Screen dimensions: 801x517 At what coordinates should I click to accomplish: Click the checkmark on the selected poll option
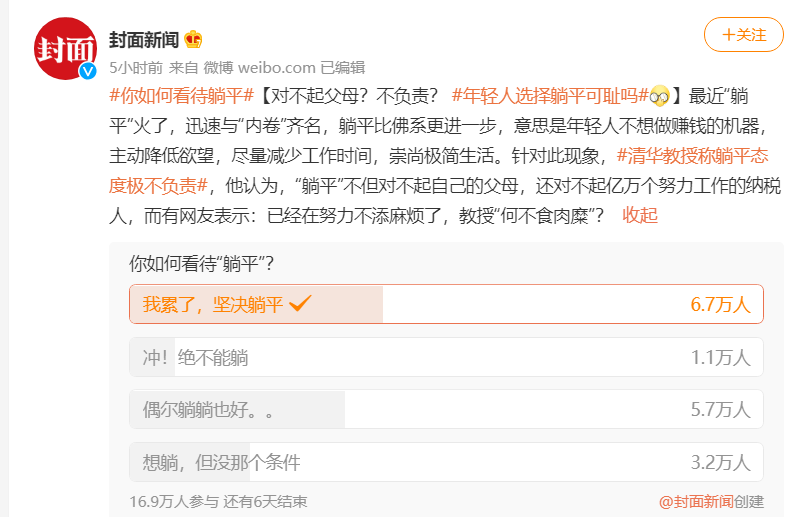coord(300,303)
